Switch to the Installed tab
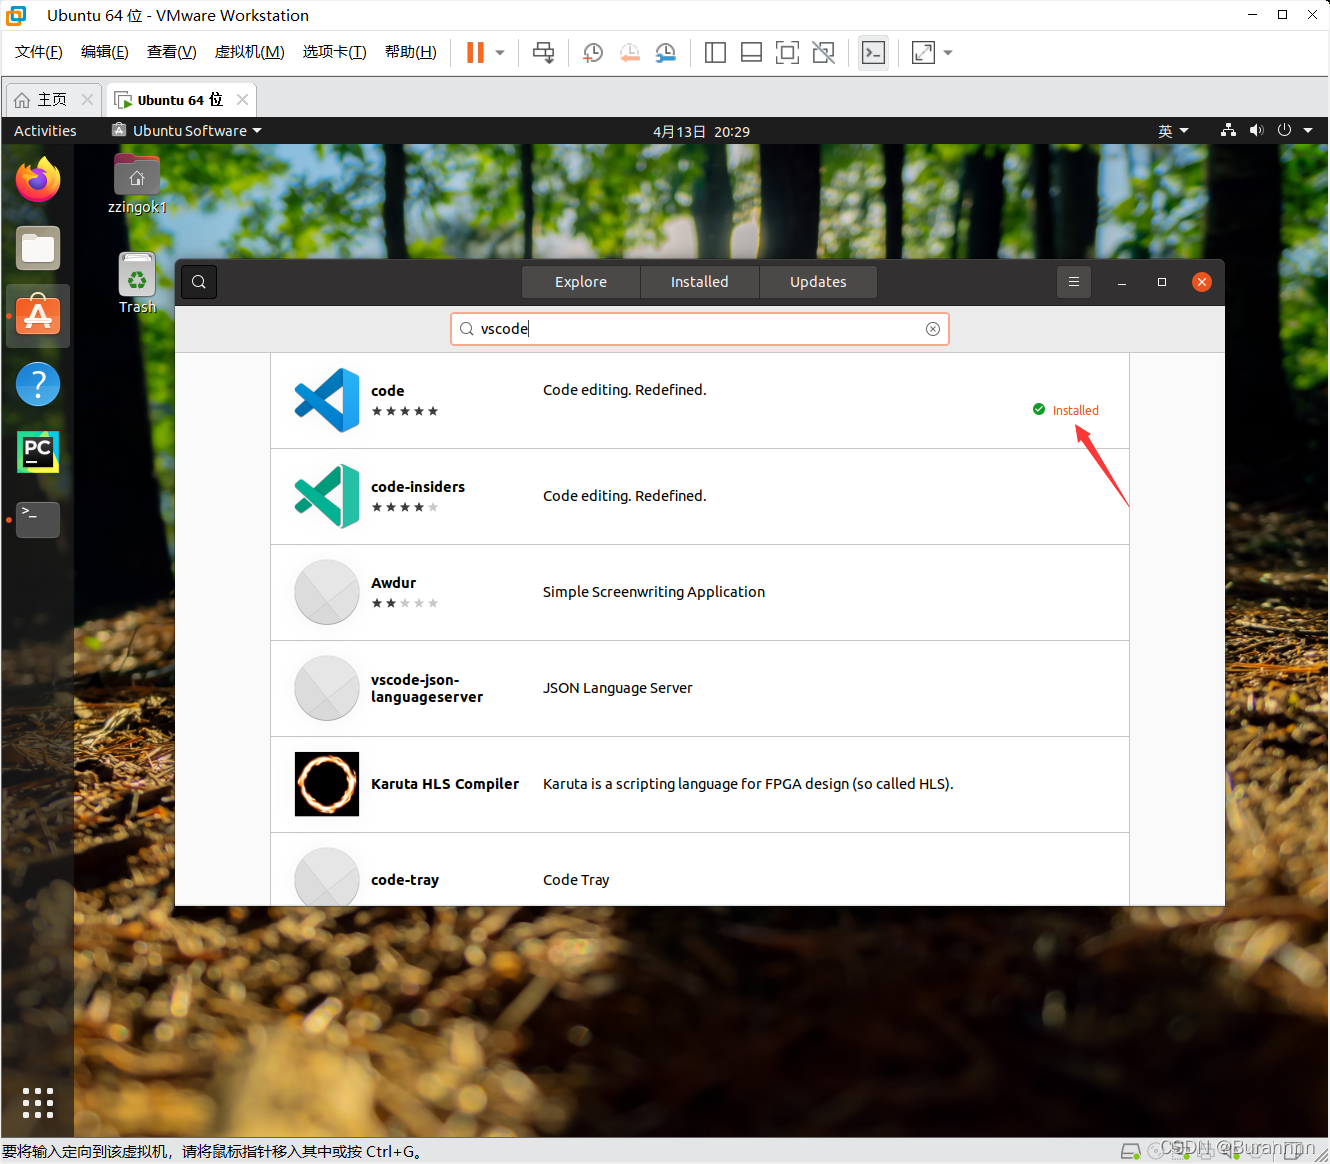Image resolution: width=1330 pixels, height=1164 pixels. [700, 282]
